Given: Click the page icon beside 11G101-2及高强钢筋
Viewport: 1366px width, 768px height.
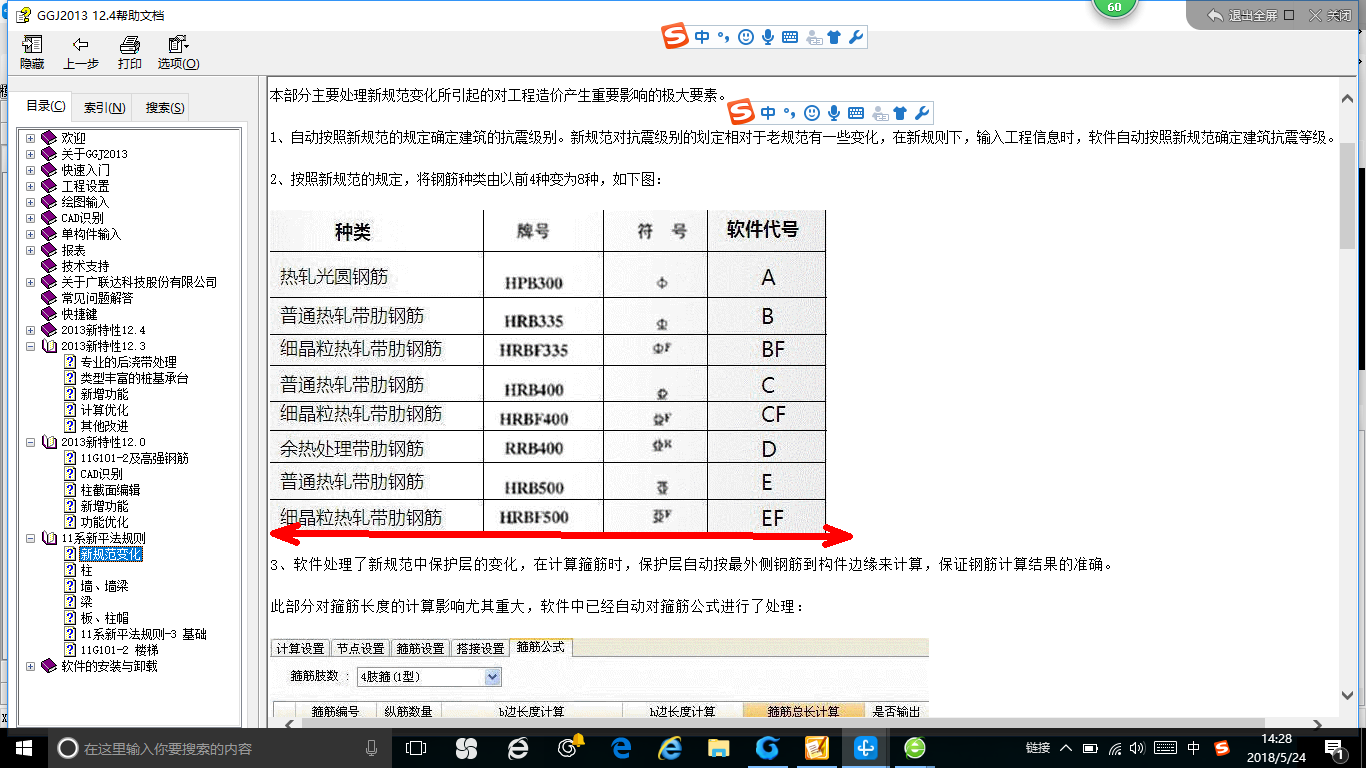Looking at the screenshot, I should pos(70,458).
